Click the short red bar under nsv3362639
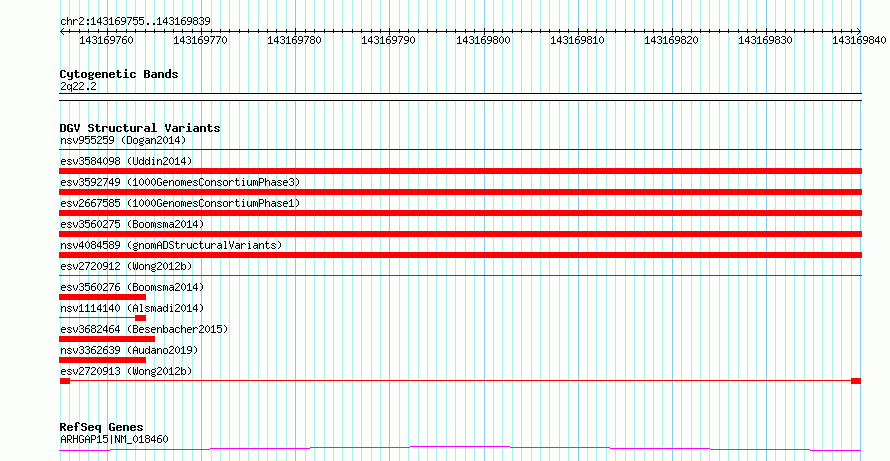890x461 pixels. 103,360
